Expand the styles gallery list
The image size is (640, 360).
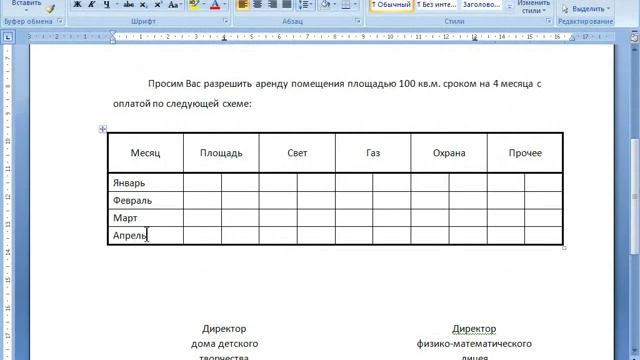[509, 7]
